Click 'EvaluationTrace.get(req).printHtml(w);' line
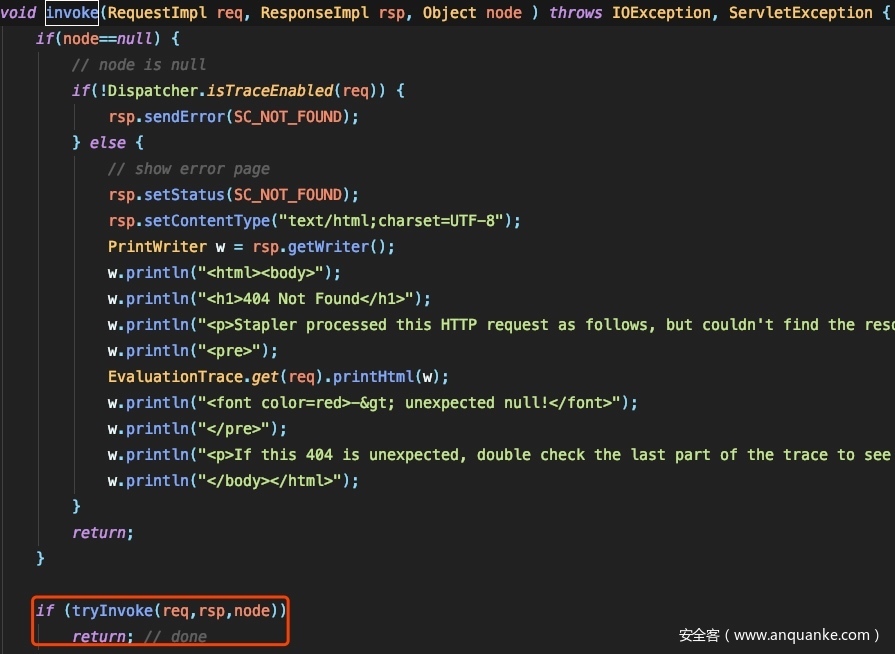The image size is (895, 654). (279, 377)
